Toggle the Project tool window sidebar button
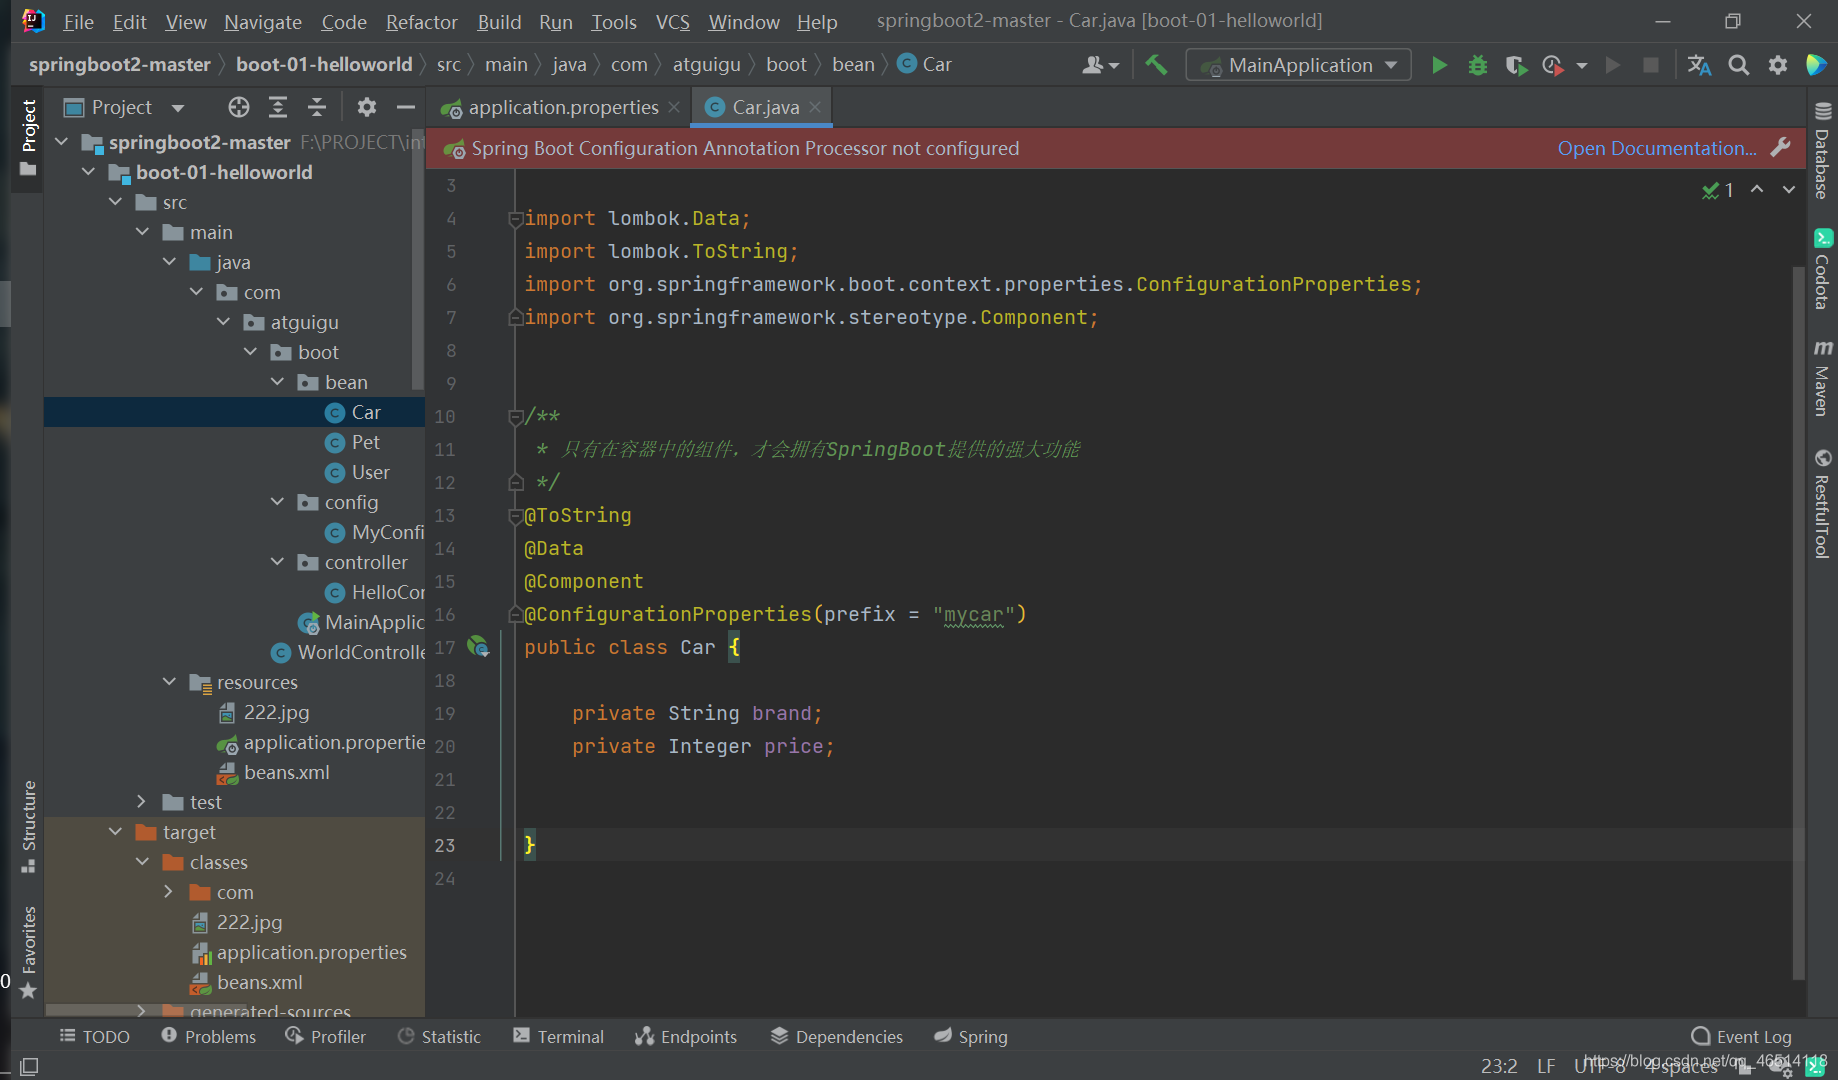1838x1080 pixels. (28, 137)
